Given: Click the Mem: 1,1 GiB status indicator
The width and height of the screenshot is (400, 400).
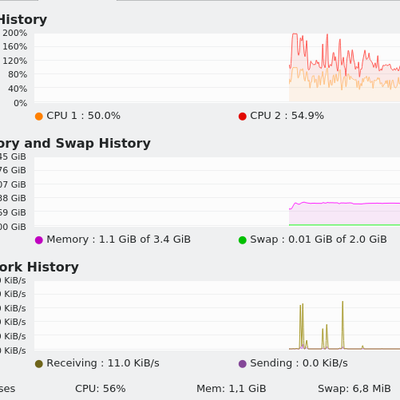Looking at the screenshot, I should [231, 389].
